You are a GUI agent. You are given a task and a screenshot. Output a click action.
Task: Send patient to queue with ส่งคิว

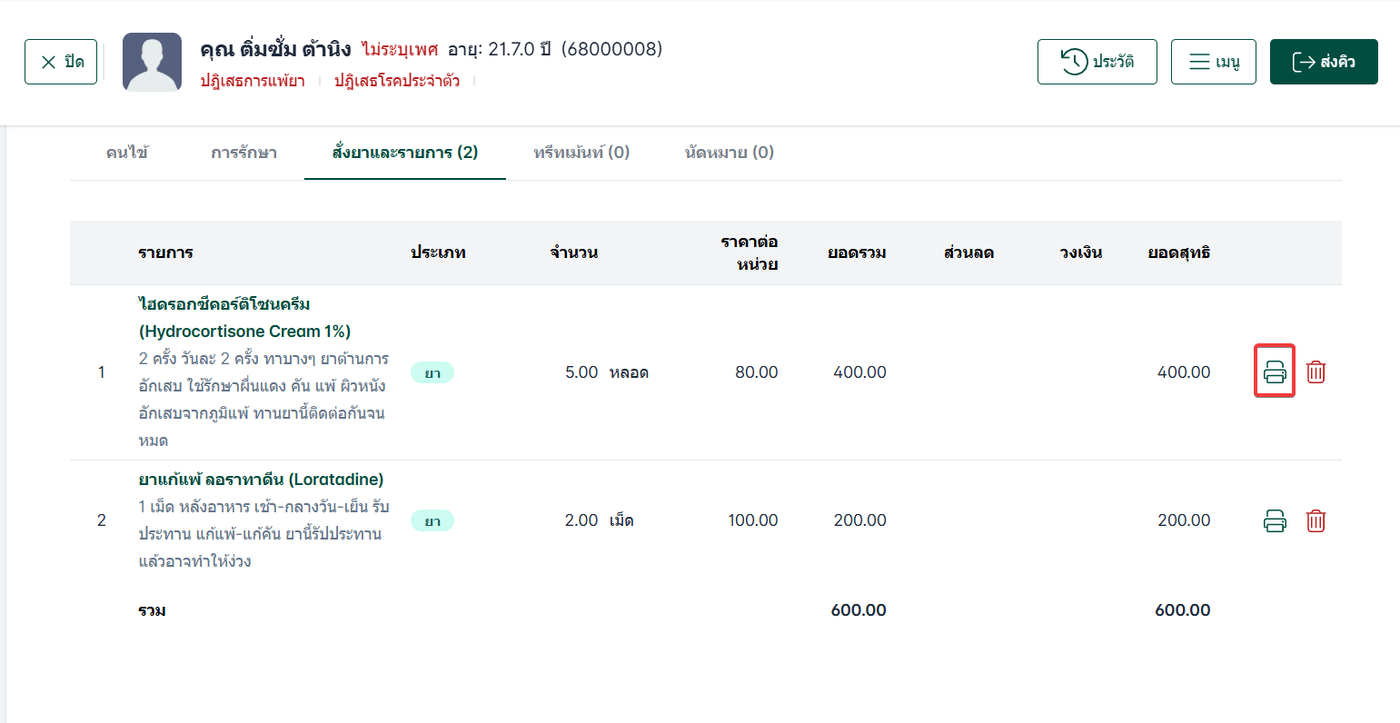click(1324, 62)
